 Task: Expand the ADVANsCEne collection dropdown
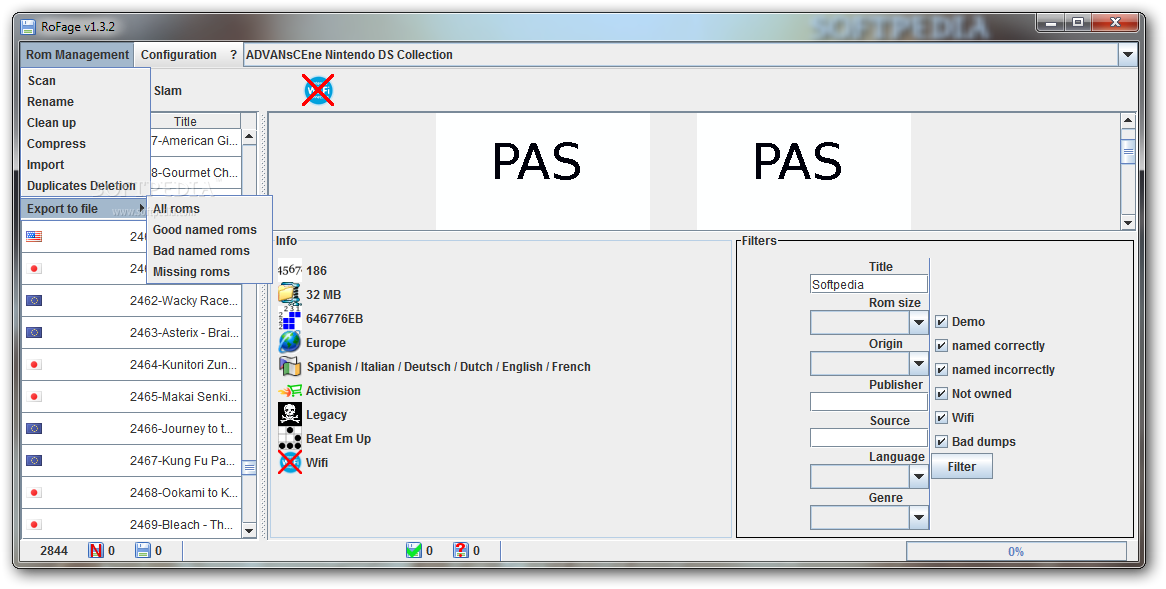[x=1127, y=54]
